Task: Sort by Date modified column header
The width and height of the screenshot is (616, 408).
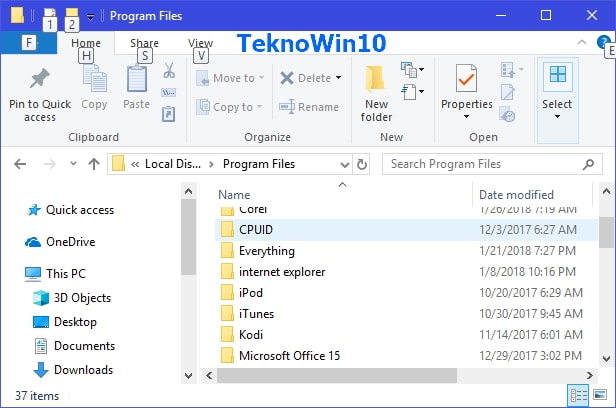Action: [x=516, y=195]
